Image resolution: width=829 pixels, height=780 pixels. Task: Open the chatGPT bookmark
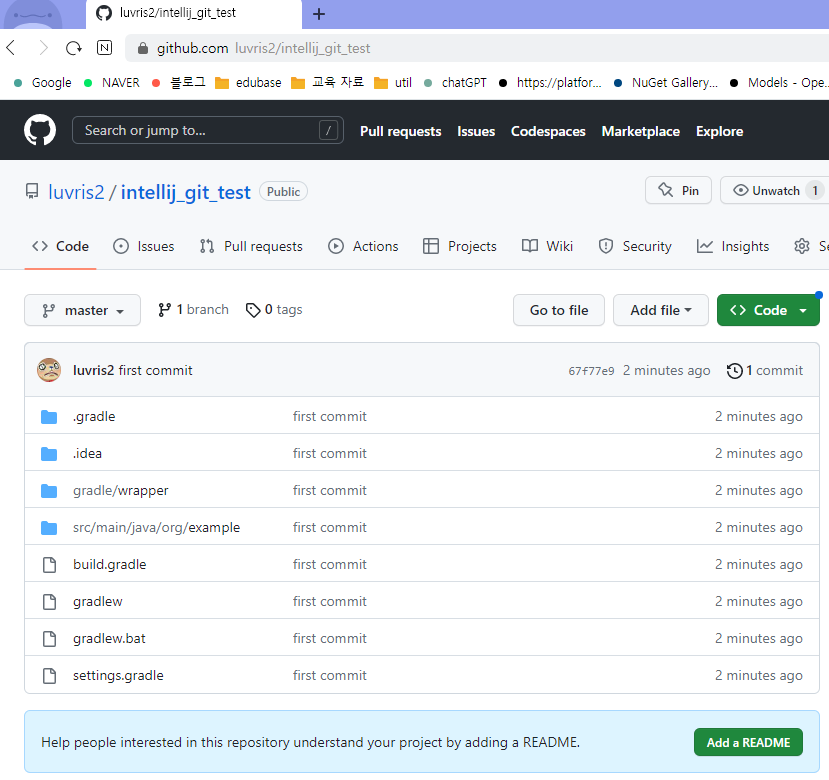[x=456, y=83]
